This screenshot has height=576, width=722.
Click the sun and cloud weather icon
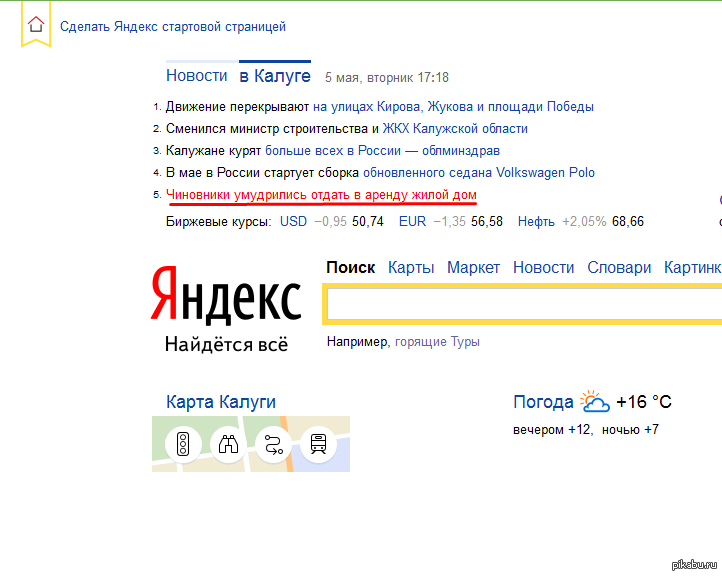(x=596, y=402)
